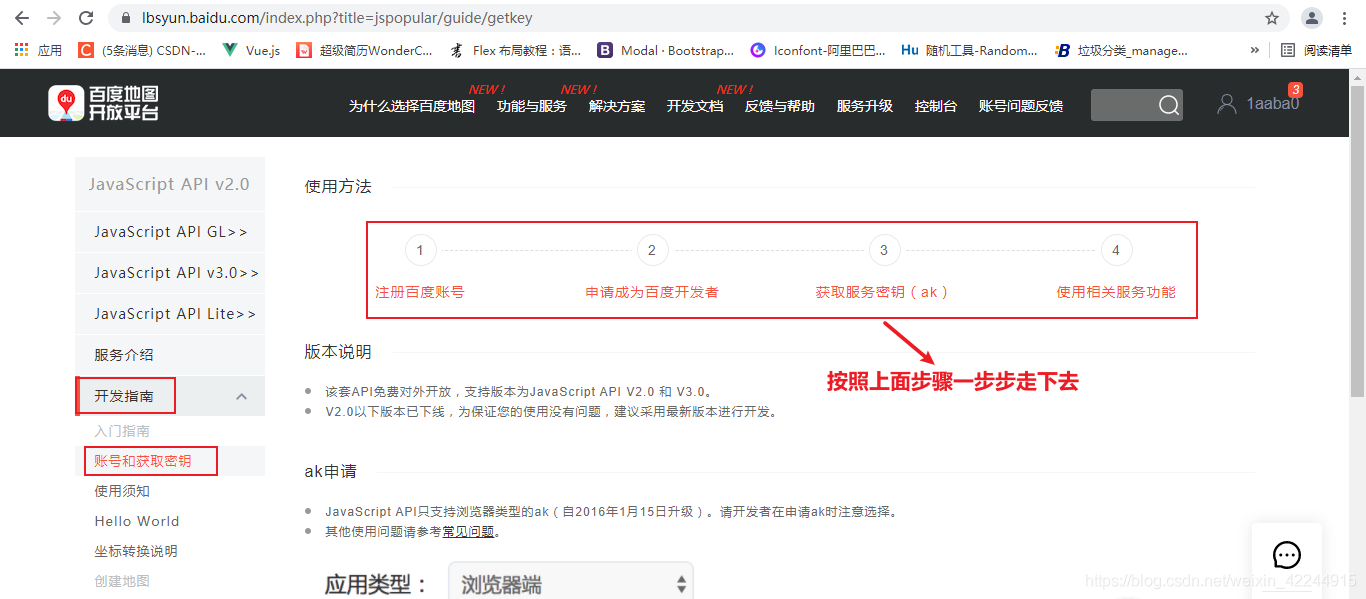1366x599 pixels.
Task: Reload the page with the refresh icon
Action: [87, 17]
